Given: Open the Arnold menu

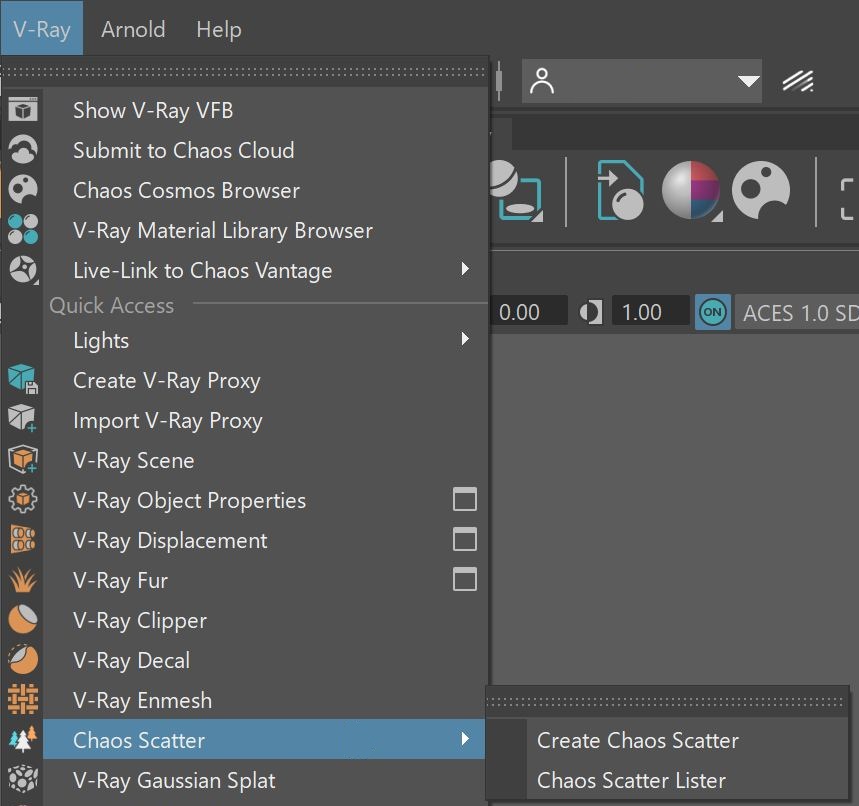Looking at the screenshot, I should click(x=133, y=29).
